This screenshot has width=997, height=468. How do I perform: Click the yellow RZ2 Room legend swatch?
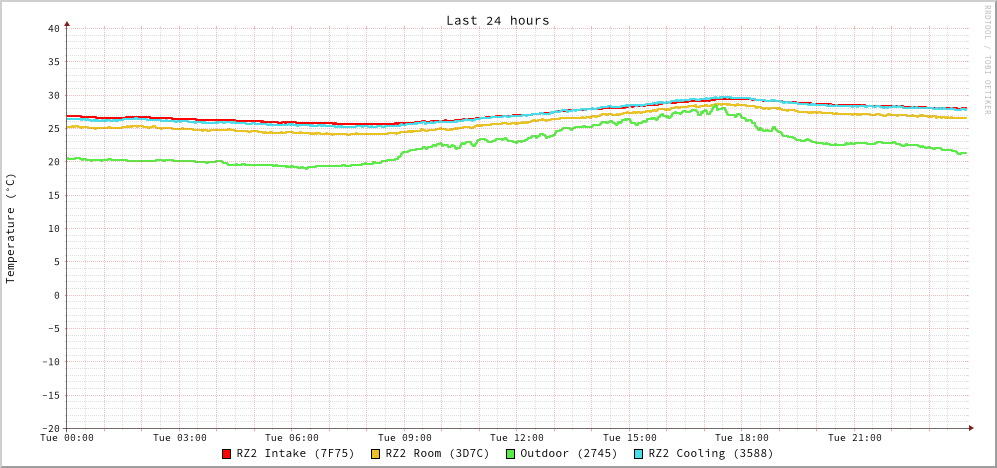click(x=376, y=454)
